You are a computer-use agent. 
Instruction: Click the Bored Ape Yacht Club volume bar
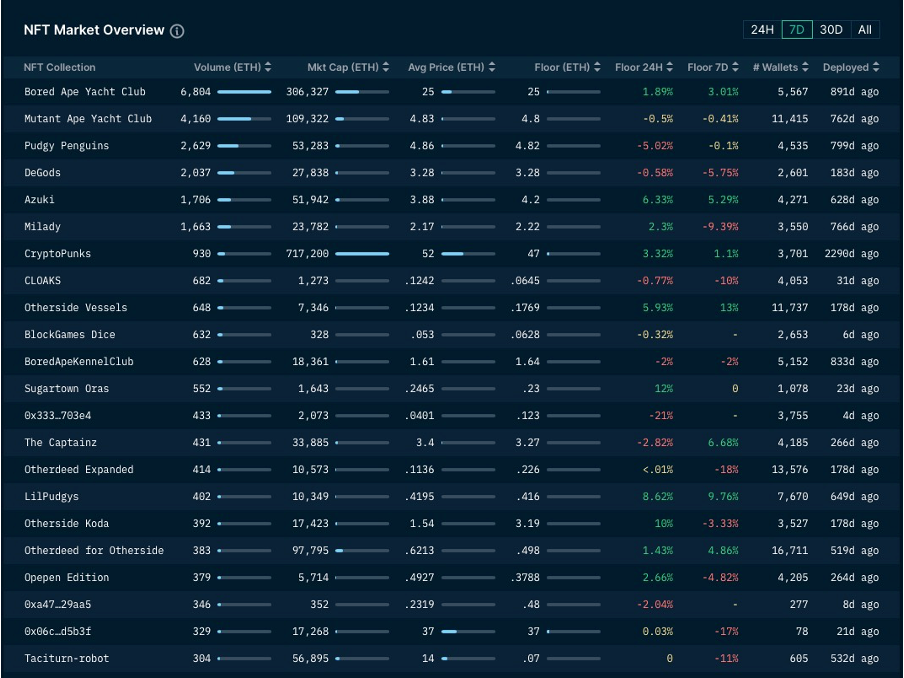pyautogui.click(x=244, y=92)
